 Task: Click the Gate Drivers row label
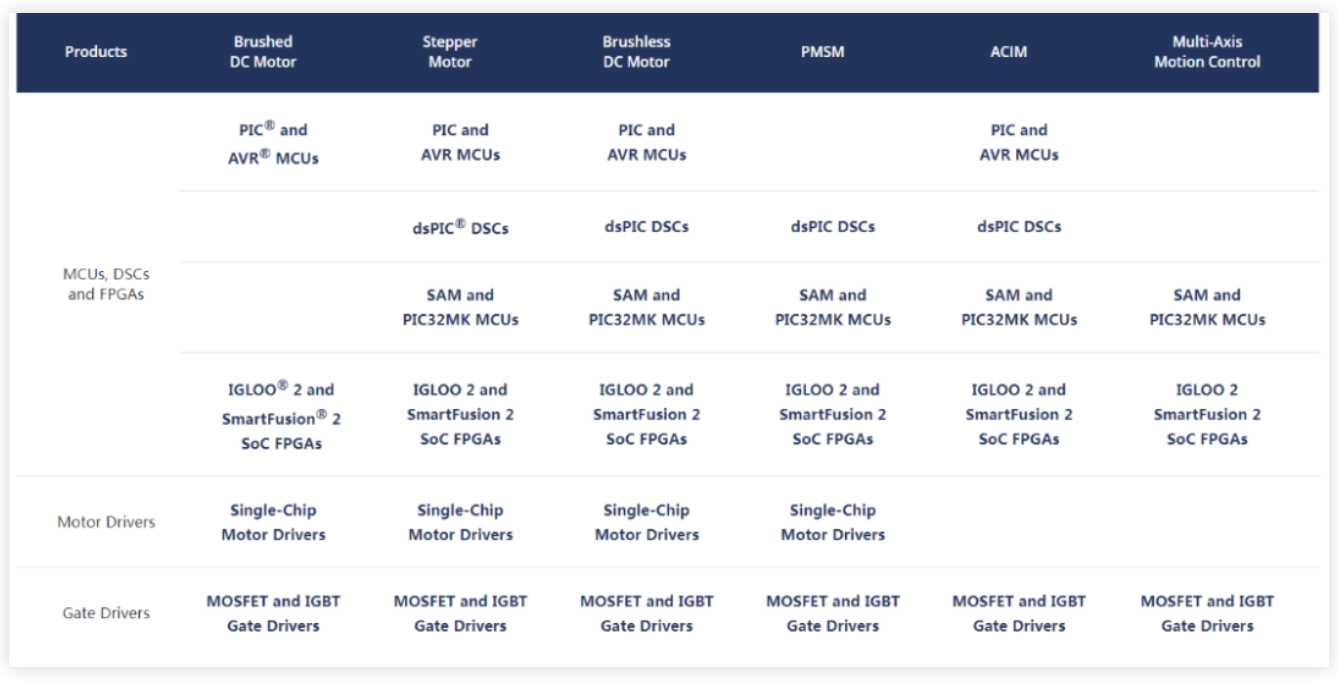(106, 613)
